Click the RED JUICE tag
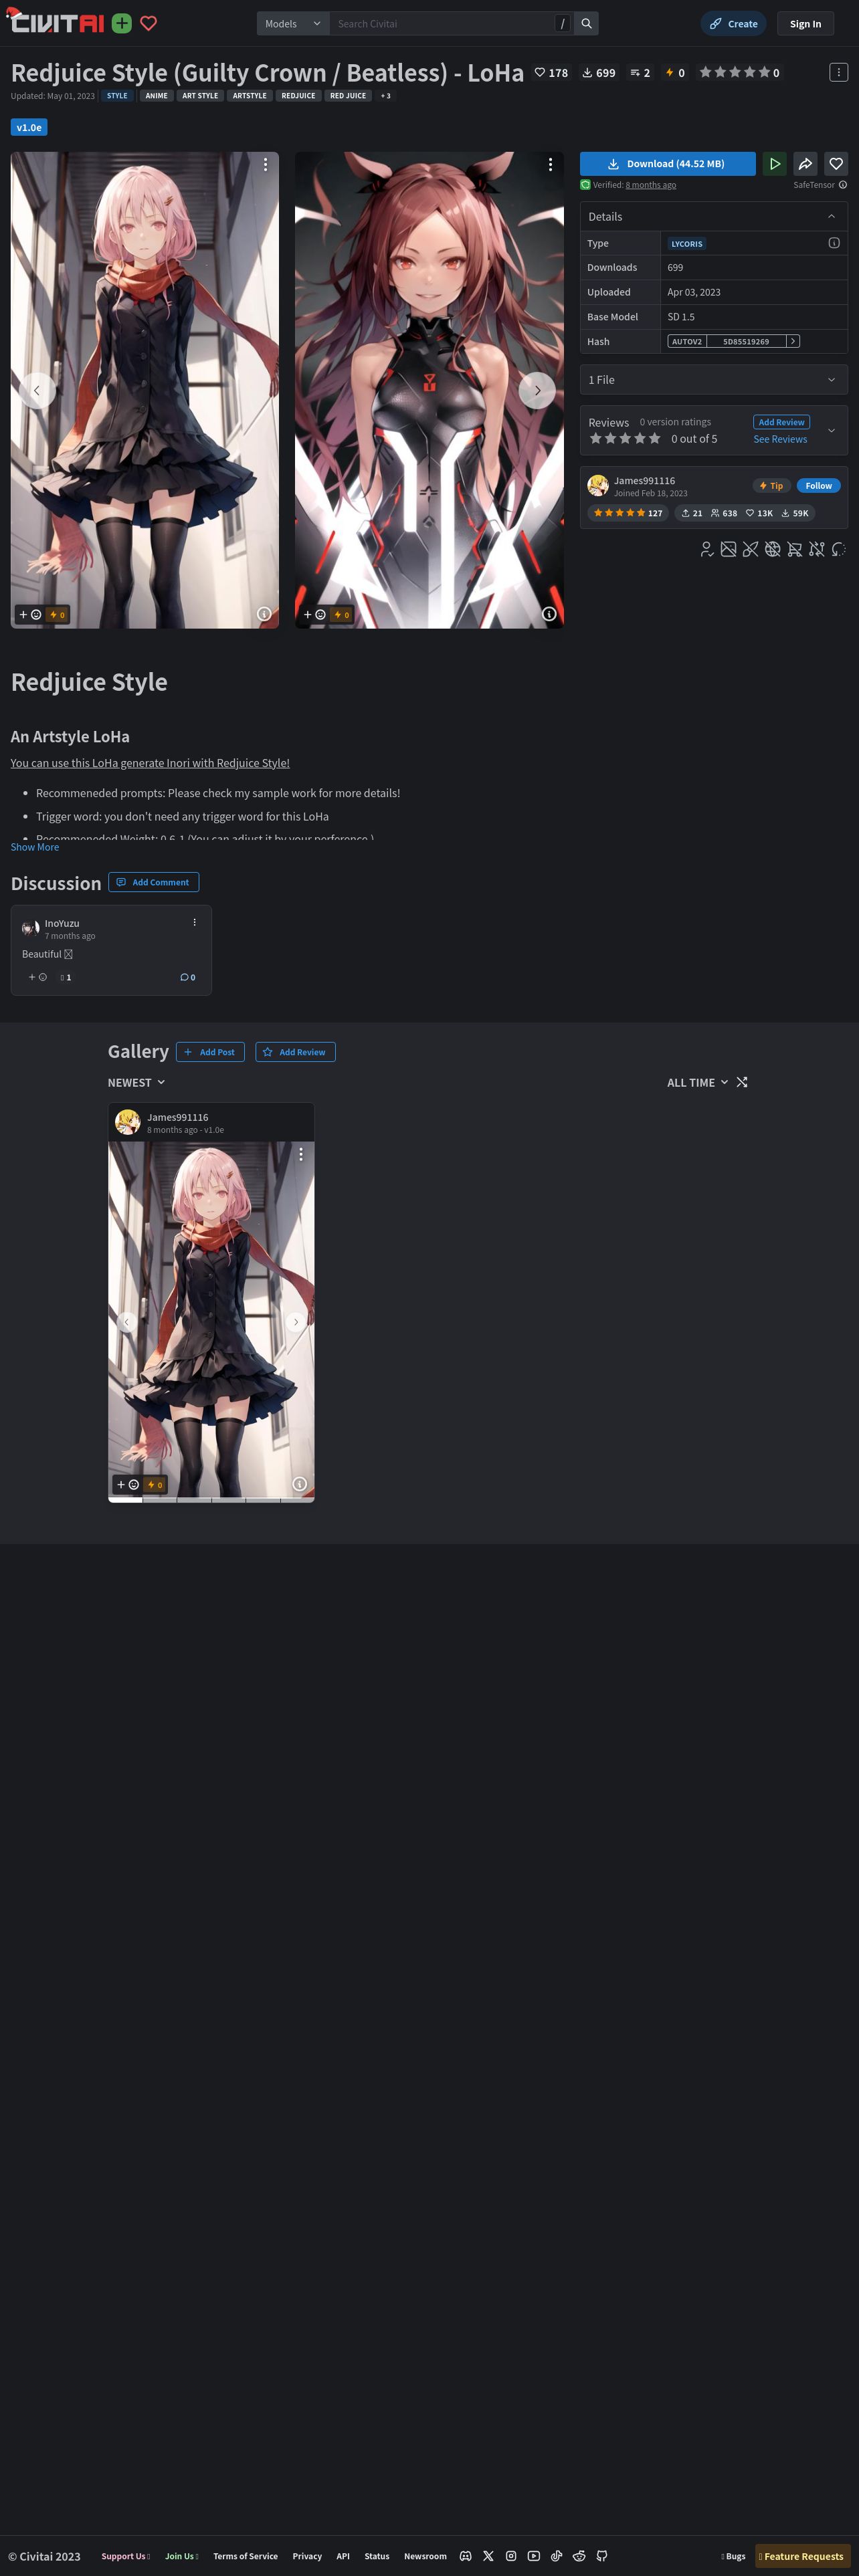 click(348, 96)
